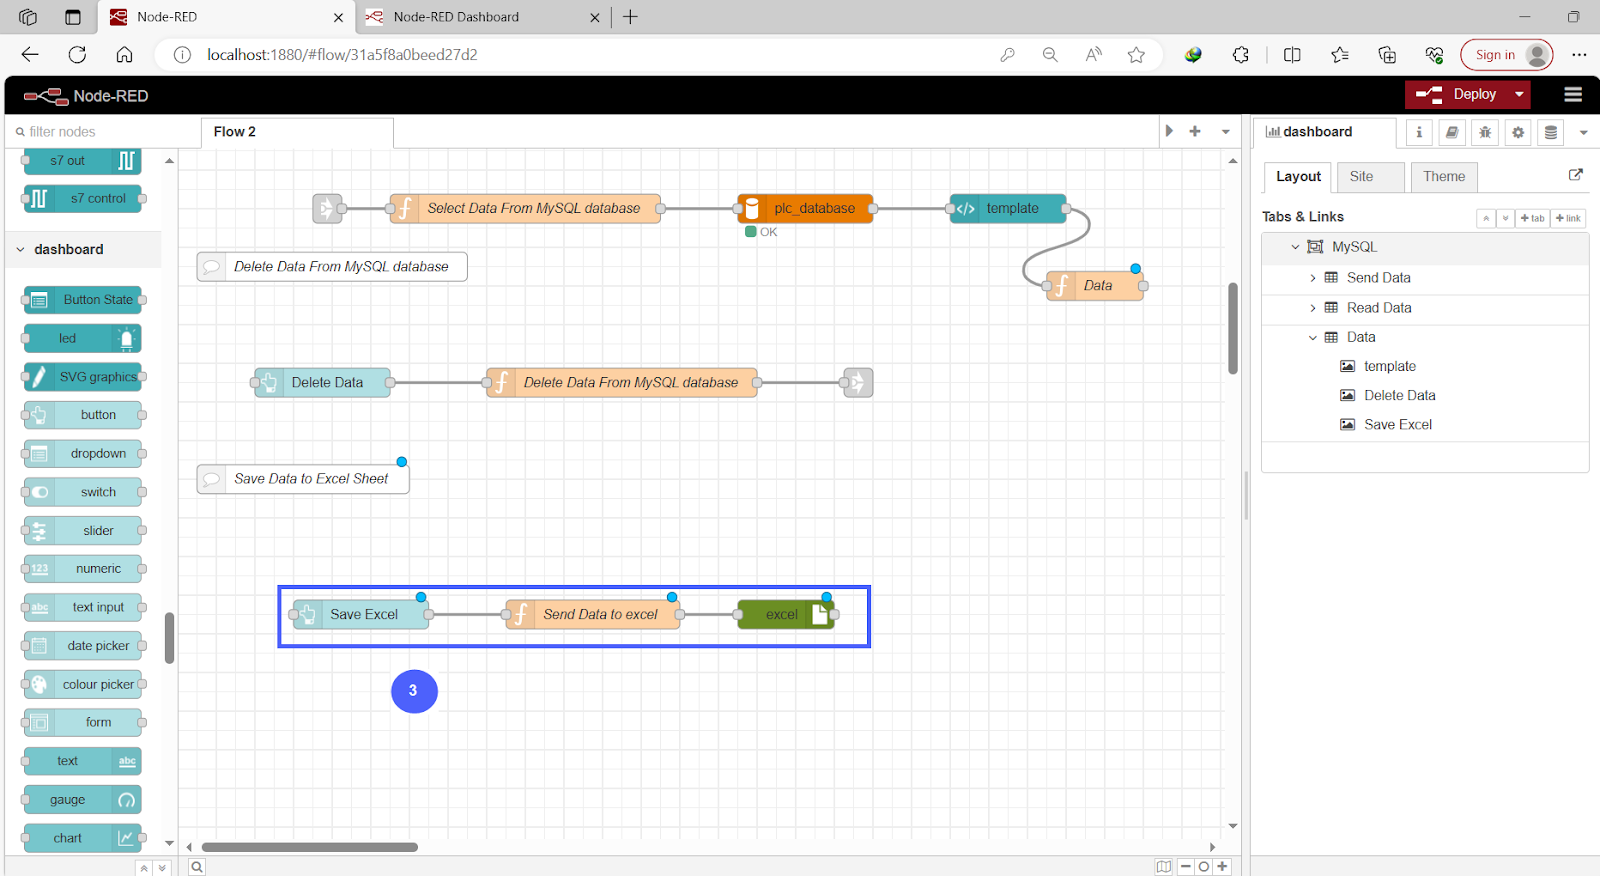Screen dimensions: 1600x876
Task: Select the s7 out palette node
Action: pyautogui.click(x=82, y=160)
